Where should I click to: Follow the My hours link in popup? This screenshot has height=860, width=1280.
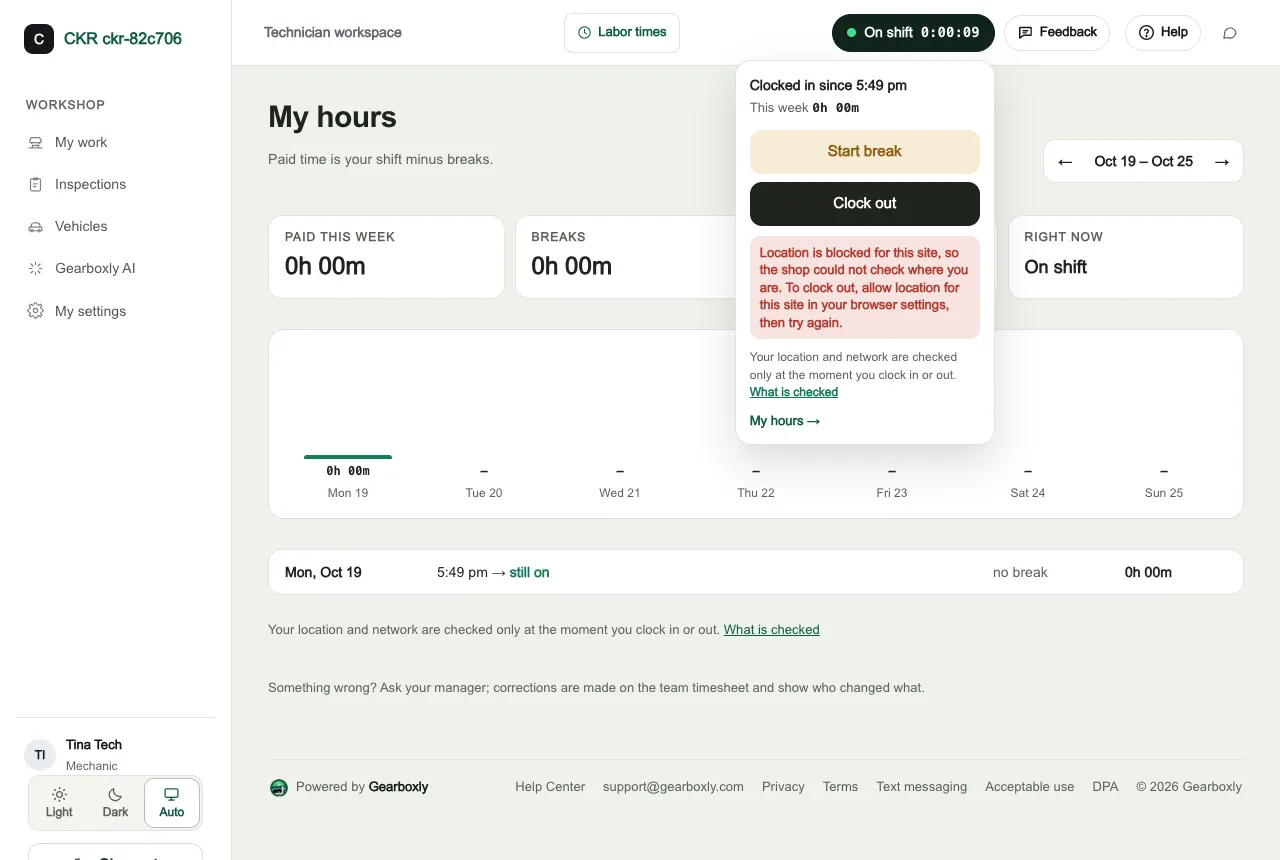pyautogui.click(x=785, y=421)
